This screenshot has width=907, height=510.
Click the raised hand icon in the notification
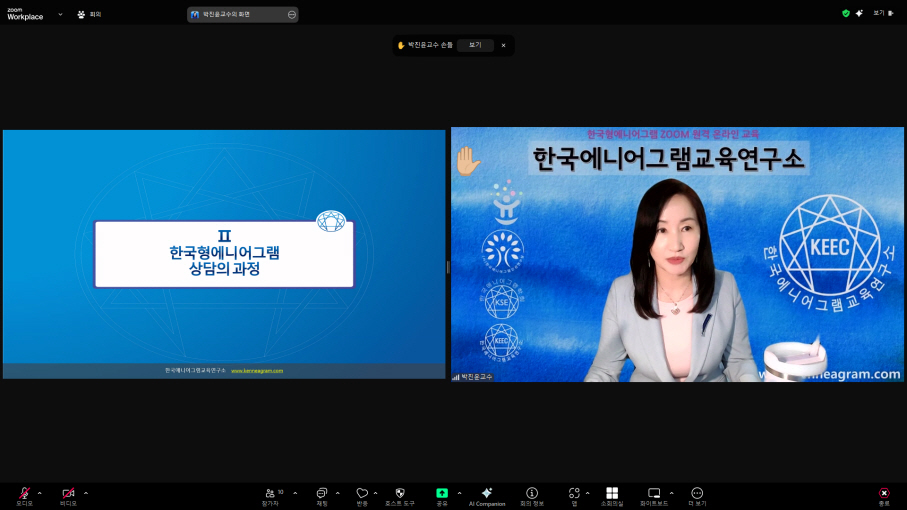pos(401,45)
